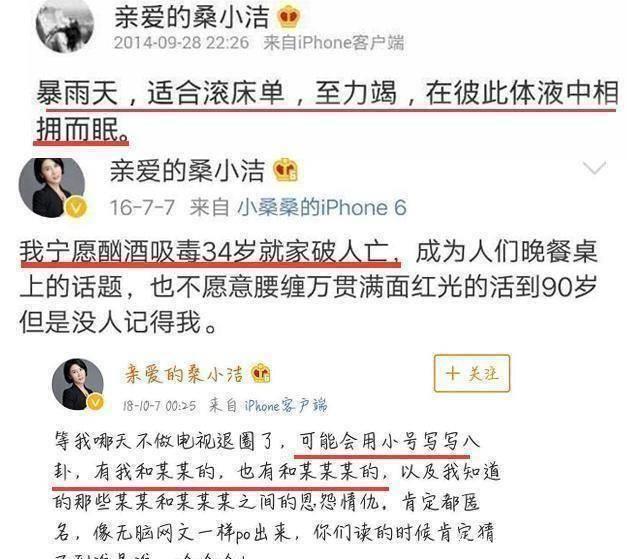The image size is (627, 559).
Task: Click the yellow V badge on the 16-7-7 avatar
Action: pyautogui.click(x=76, y=207)
